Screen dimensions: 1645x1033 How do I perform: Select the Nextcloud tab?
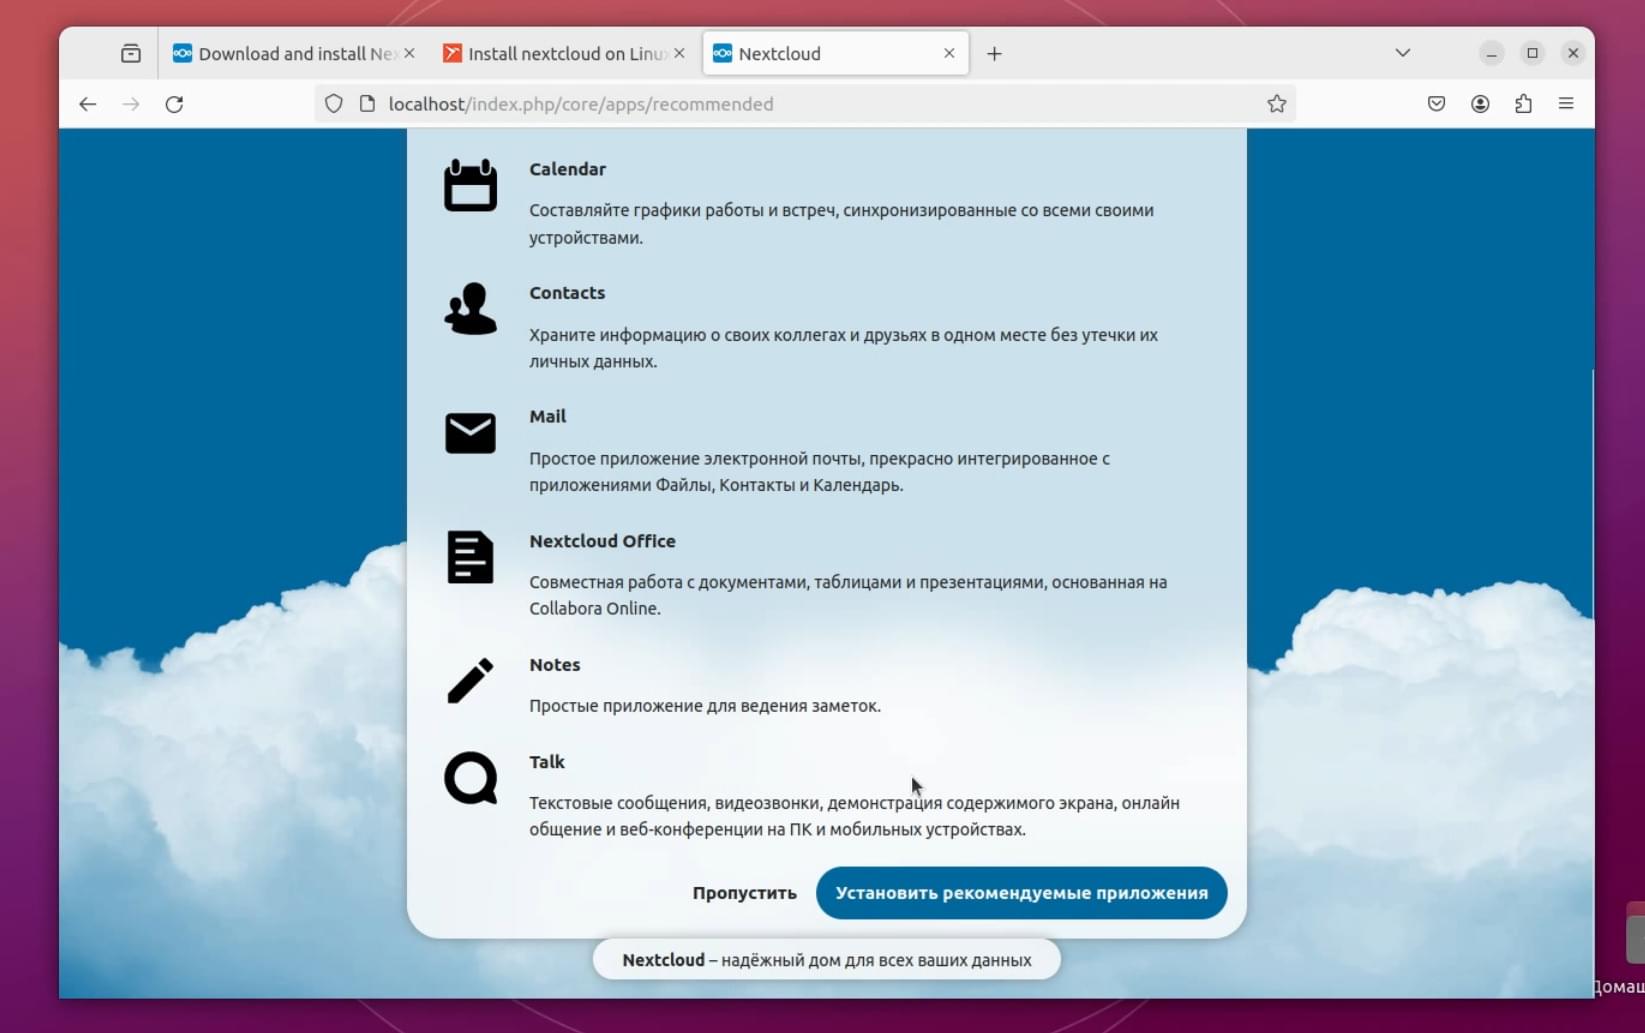[x=835, y=54]
